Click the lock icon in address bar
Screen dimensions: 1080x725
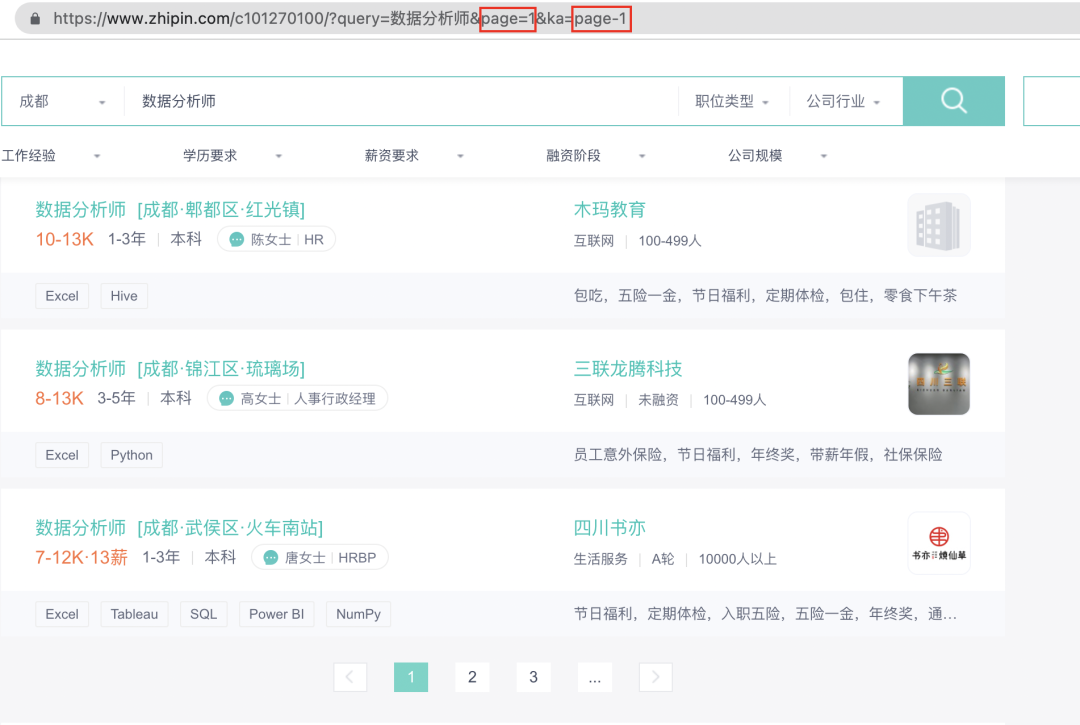tap(36, 18)
